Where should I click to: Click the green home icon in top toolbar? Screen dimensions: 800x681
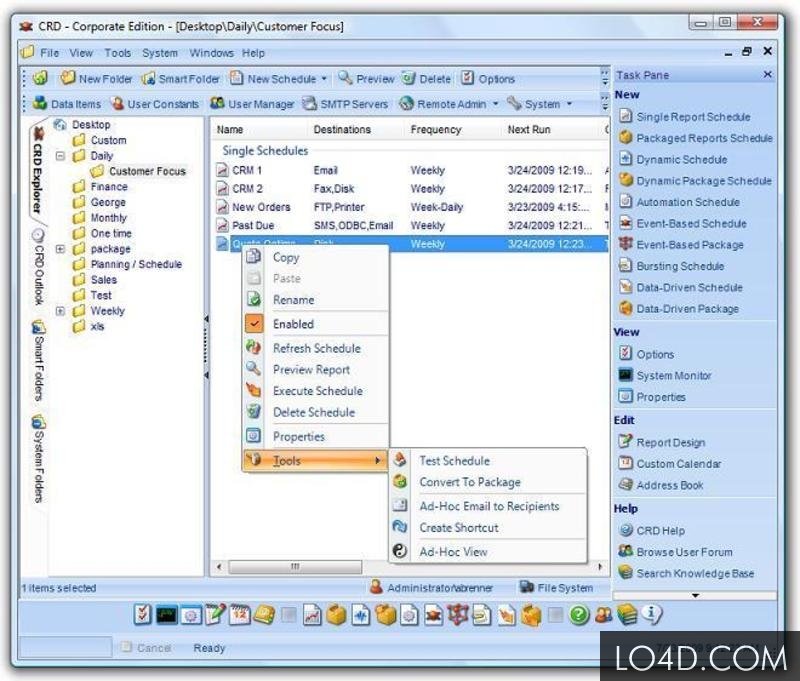(x=40, y=78)
